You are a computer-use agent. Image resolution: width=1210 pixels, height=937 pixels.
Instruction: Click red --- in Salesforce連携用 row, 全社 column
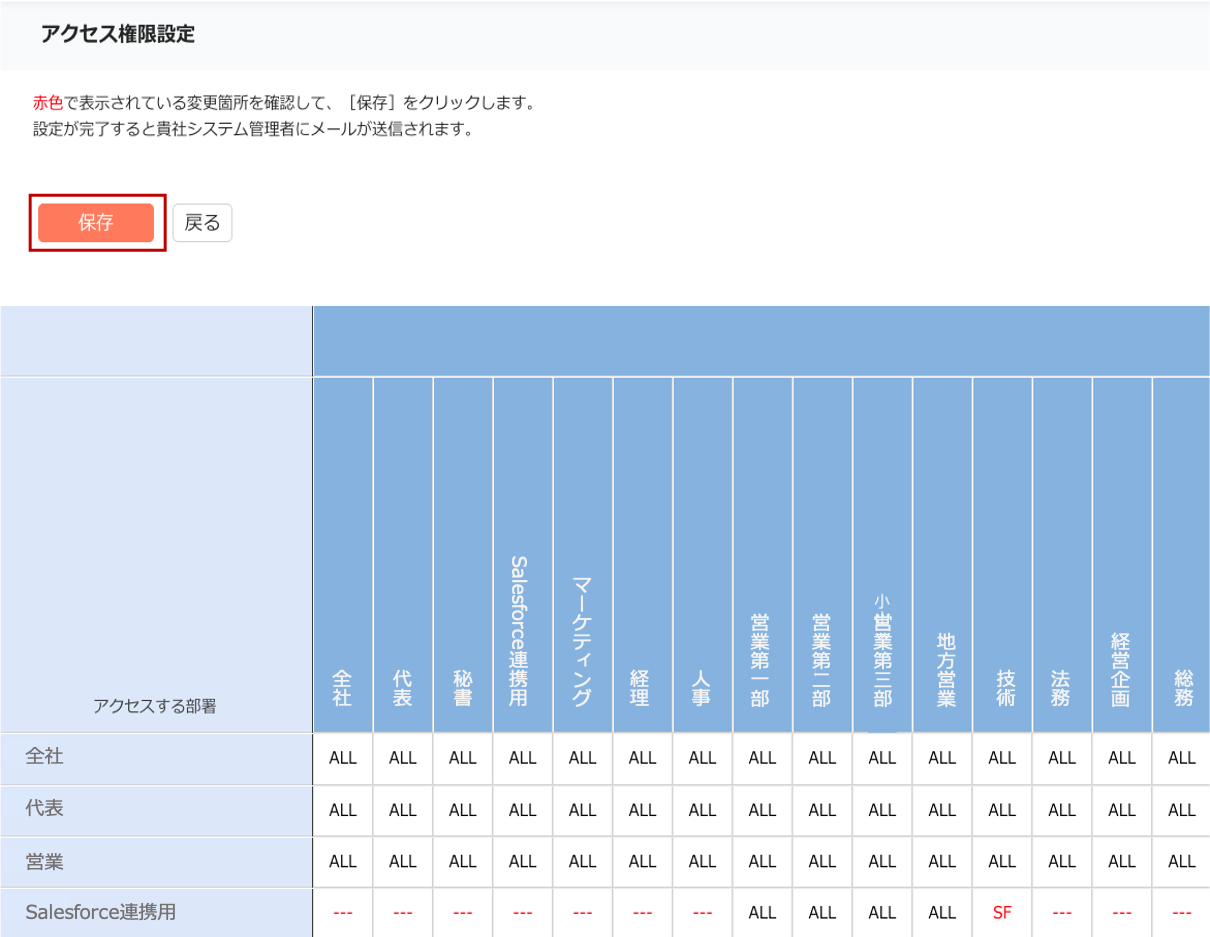(x=343, y=913)
